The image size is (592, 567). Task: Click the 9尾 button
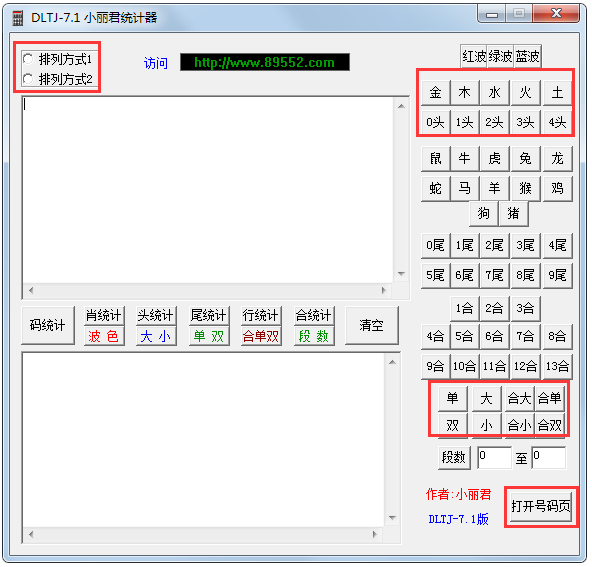pos(557,276)
